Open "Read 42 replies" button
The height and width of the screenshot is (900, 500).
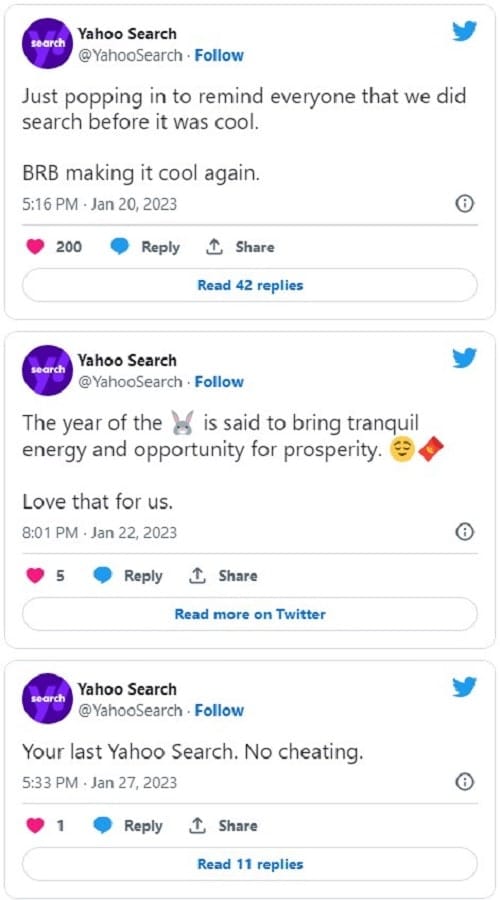250,285
